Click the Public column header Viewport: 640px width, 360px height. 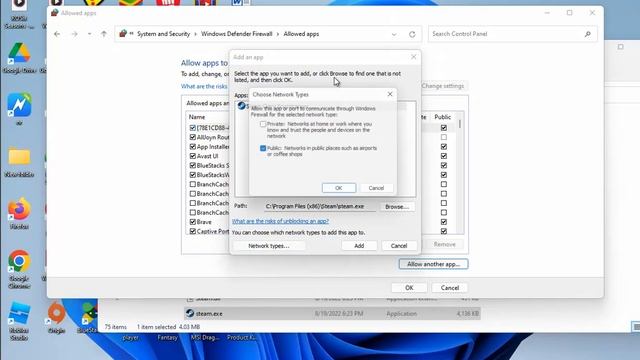coord(442,117)
